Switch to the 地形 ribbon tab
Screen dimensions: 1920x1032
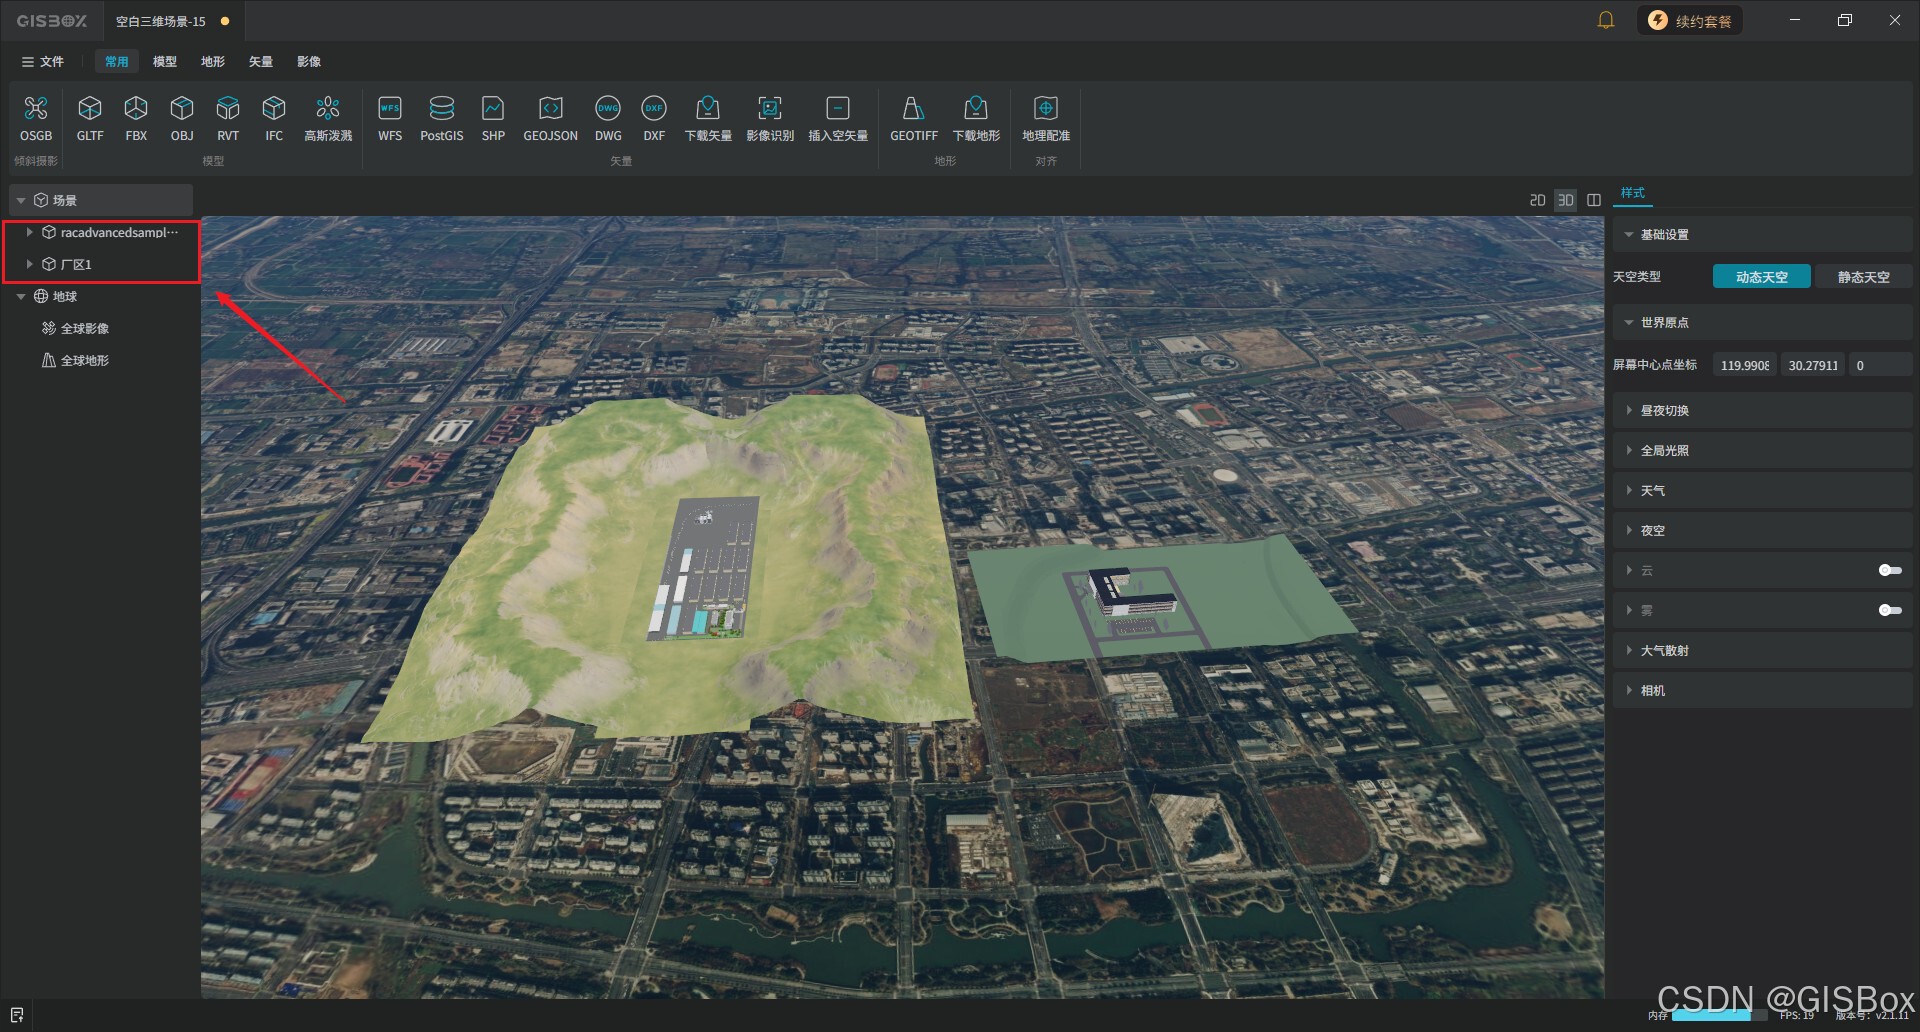[213, 61]
